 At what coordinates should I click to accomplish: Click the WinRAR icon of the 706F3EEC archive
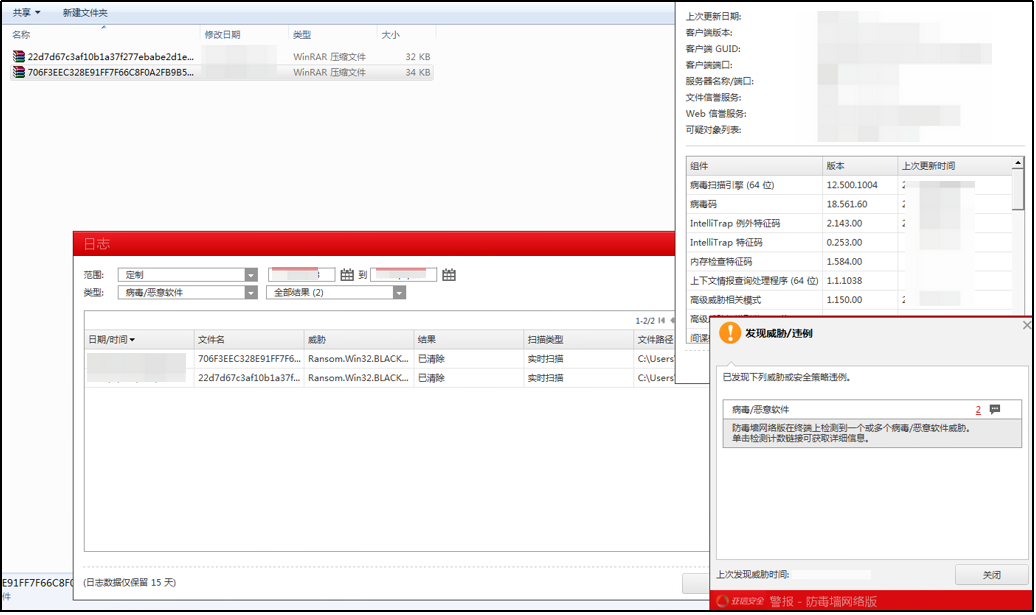pos(19,72)
